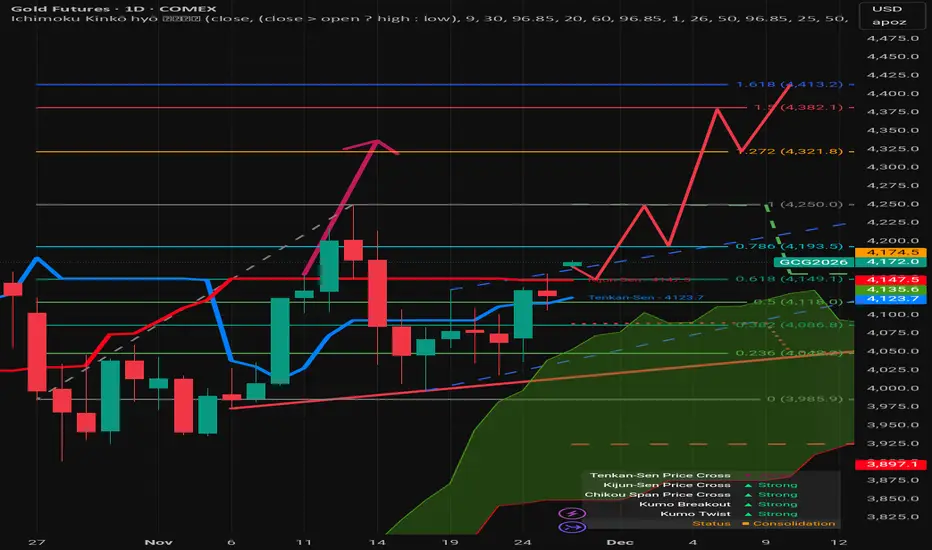Click the 4,475.0 price axis label
The image size is (932, 550).
click(893, 38)
